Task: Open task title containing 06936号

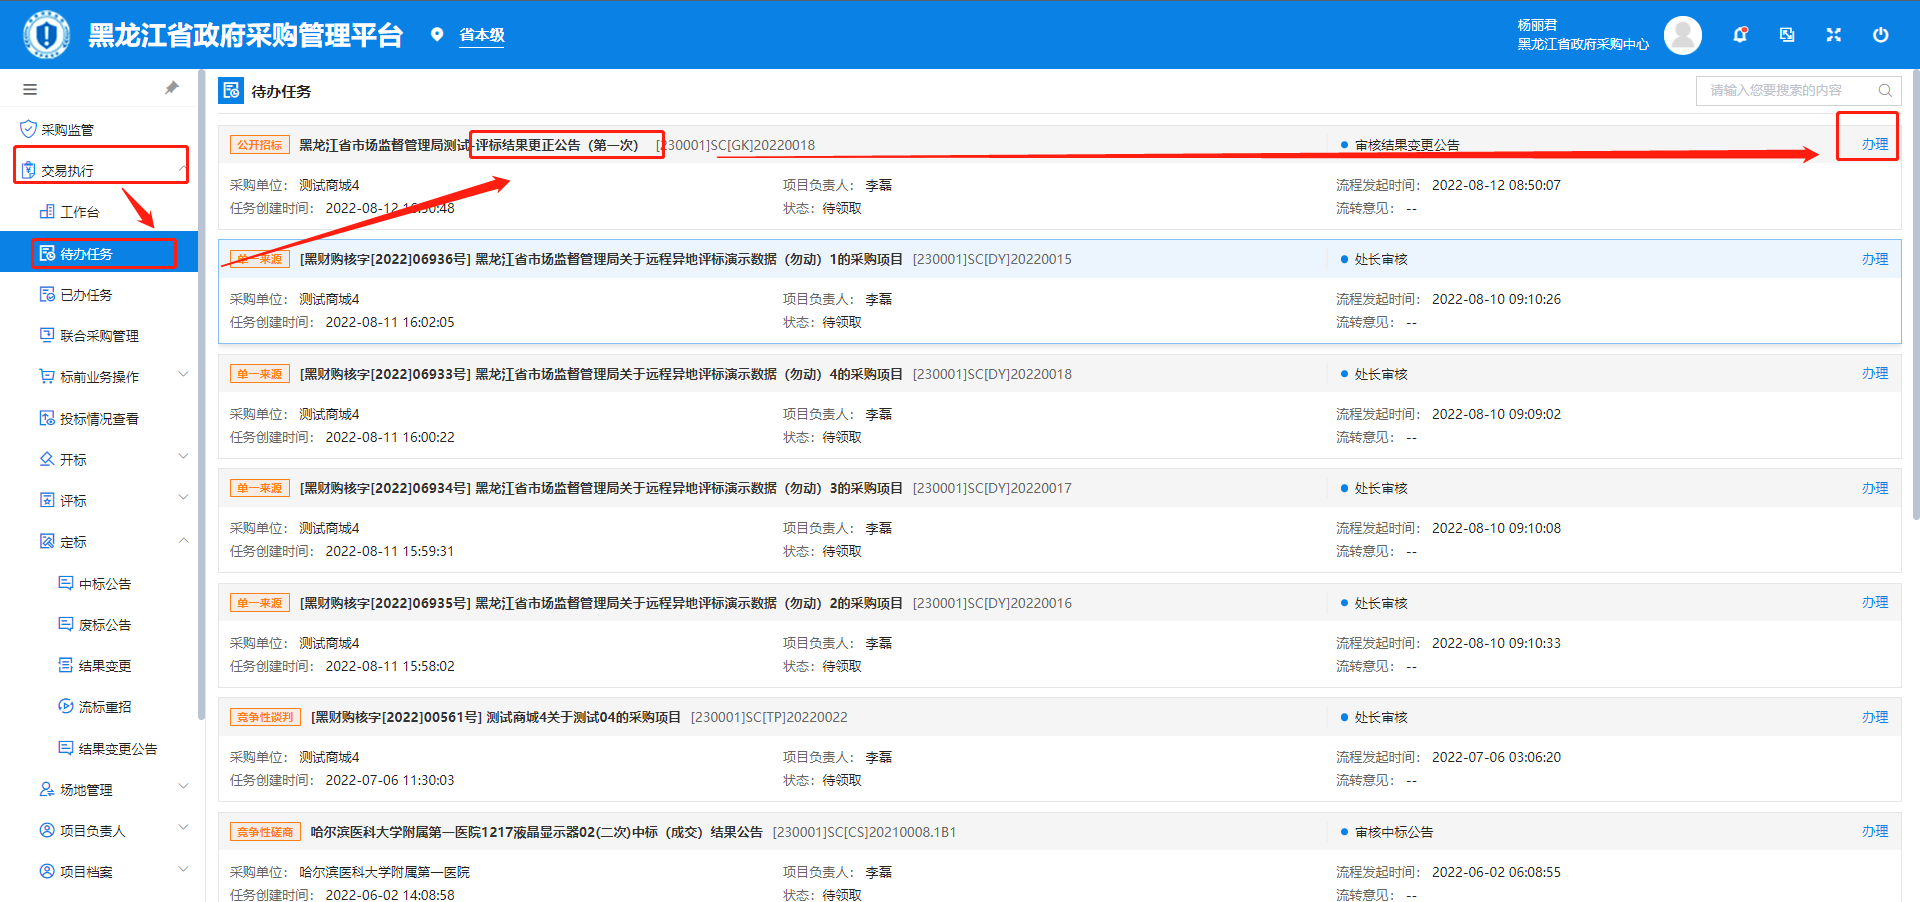Action: coord(601,259)
